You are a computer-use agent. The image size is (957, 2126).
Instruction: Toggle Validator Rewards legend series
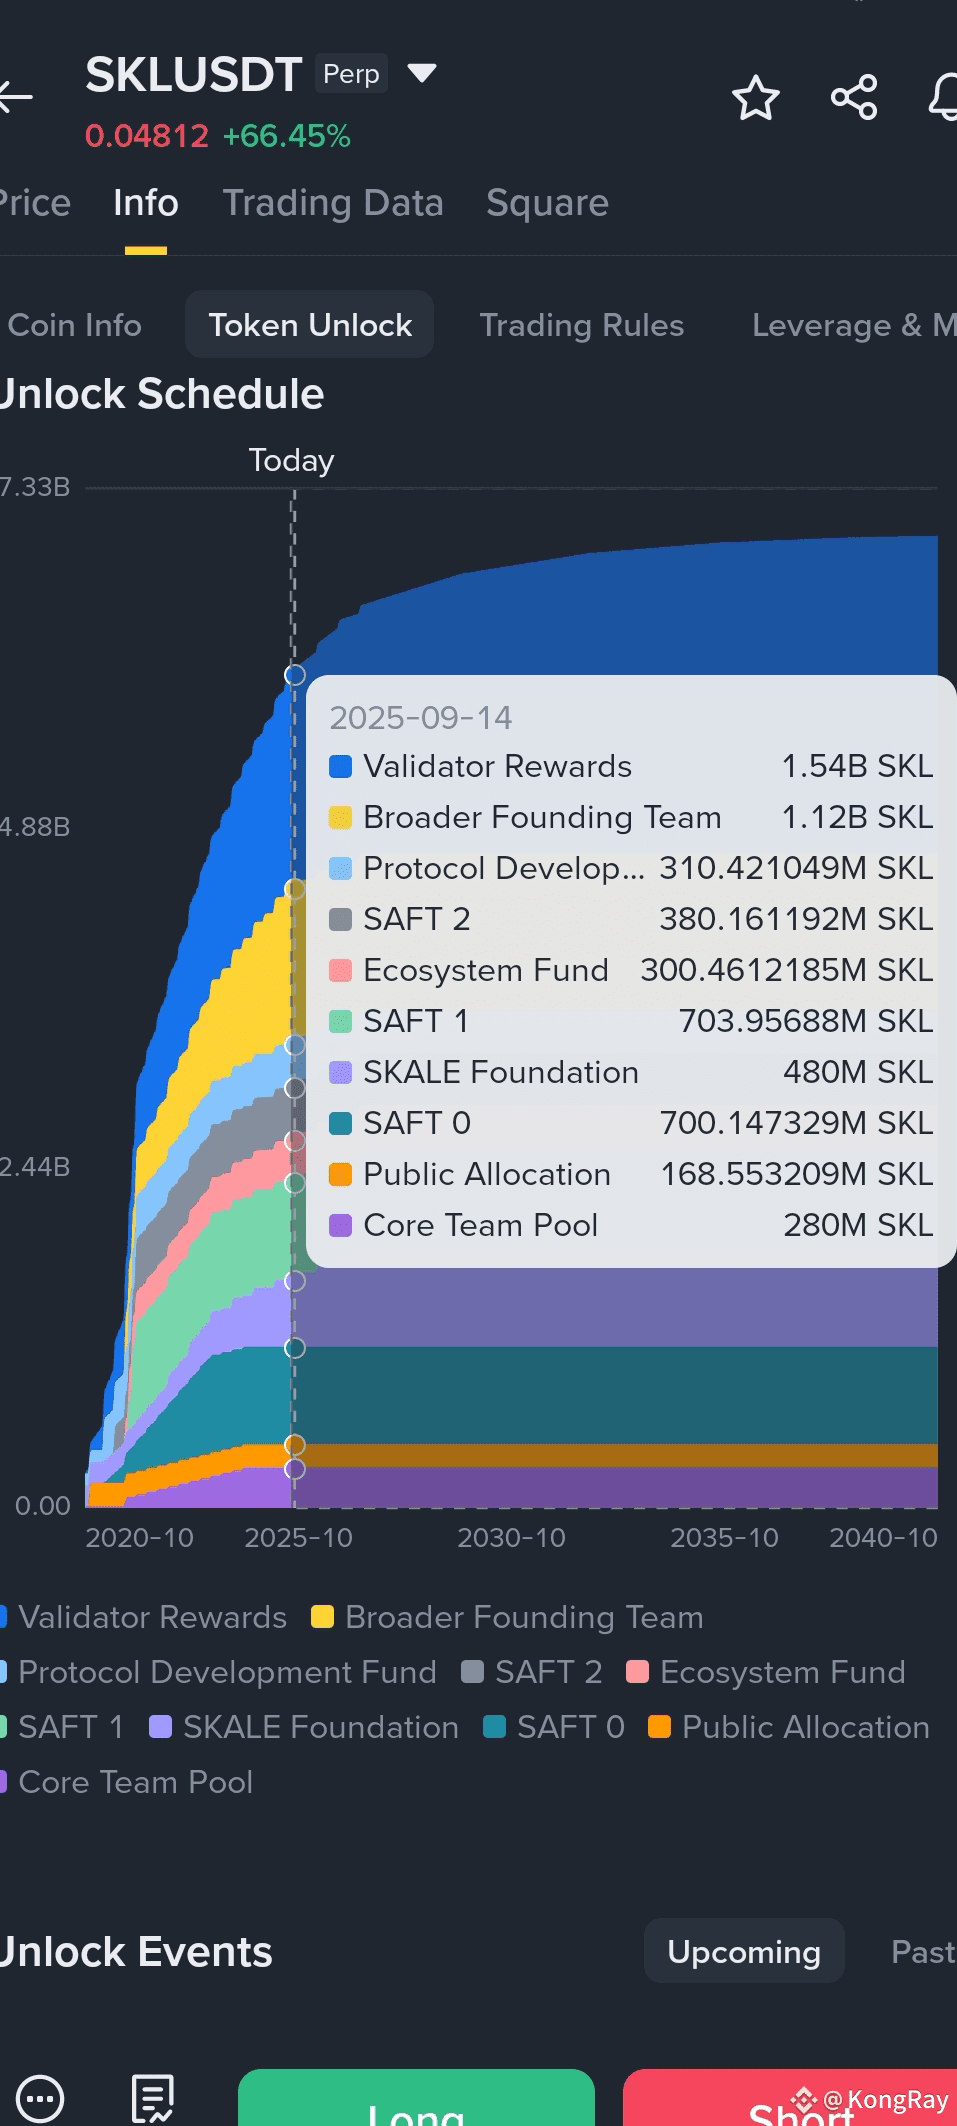[144, 1617]
